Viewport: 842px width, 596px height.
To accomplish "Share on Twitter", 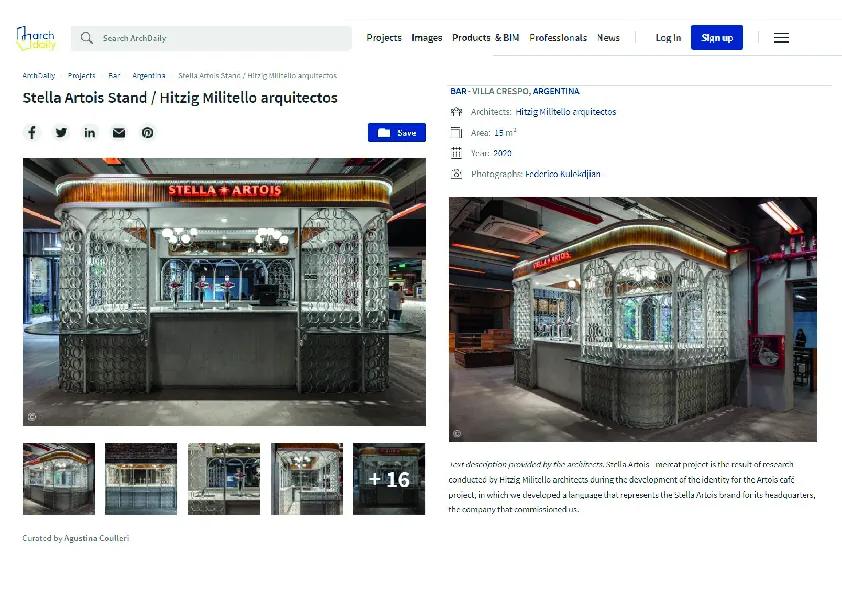I will click(x=61, y=133).
